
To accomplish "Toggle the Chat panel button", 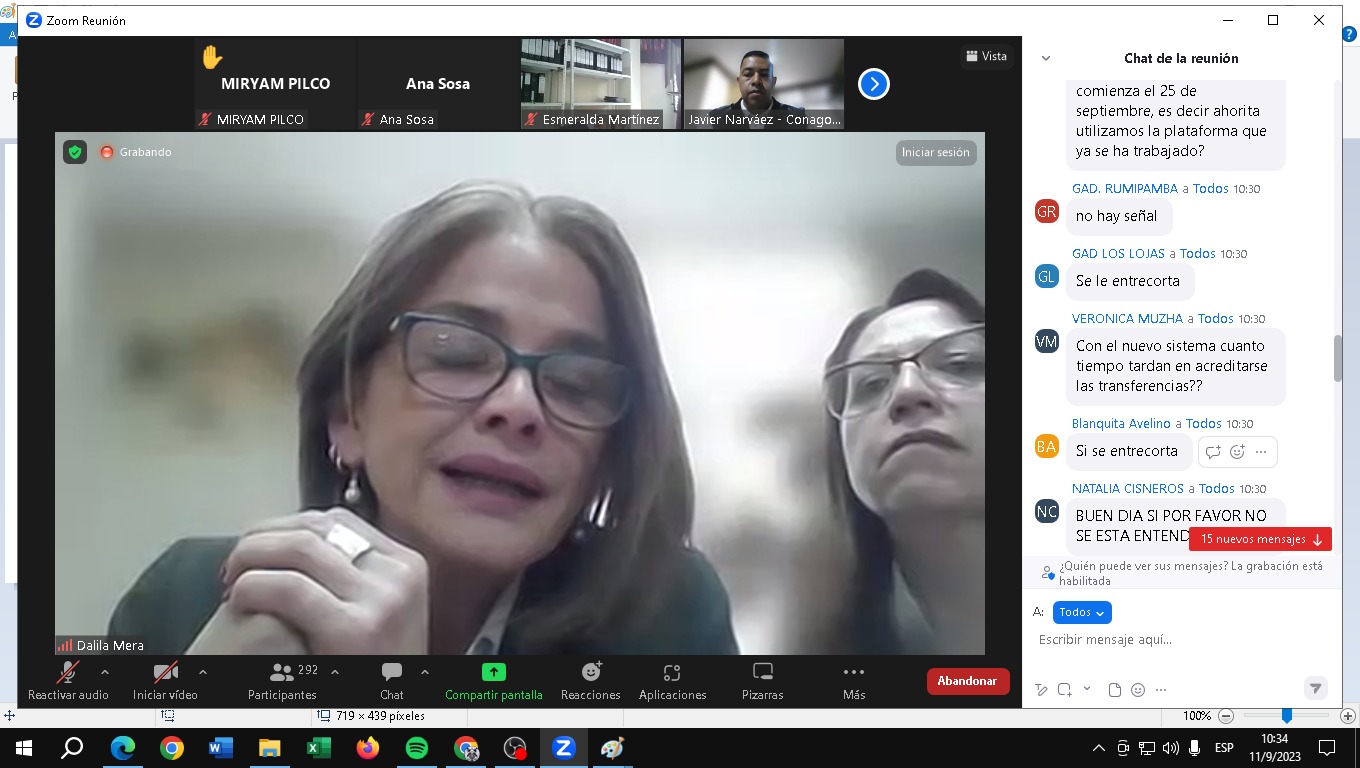I will (392, 680).
